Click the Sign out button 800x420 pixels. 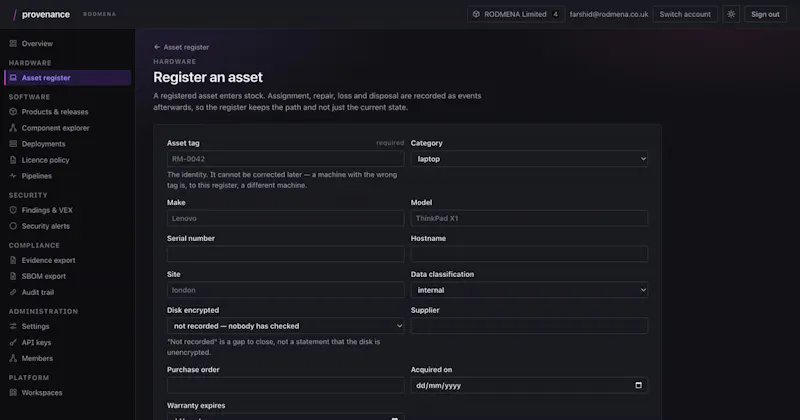(765, 14)
